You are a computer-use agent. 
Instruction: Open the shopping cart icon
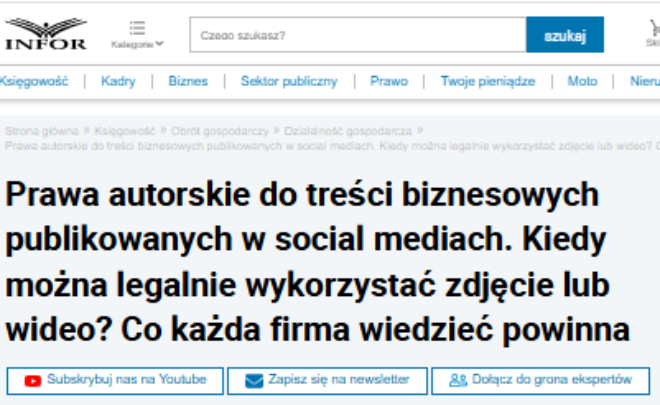click(x=653, y=29)
